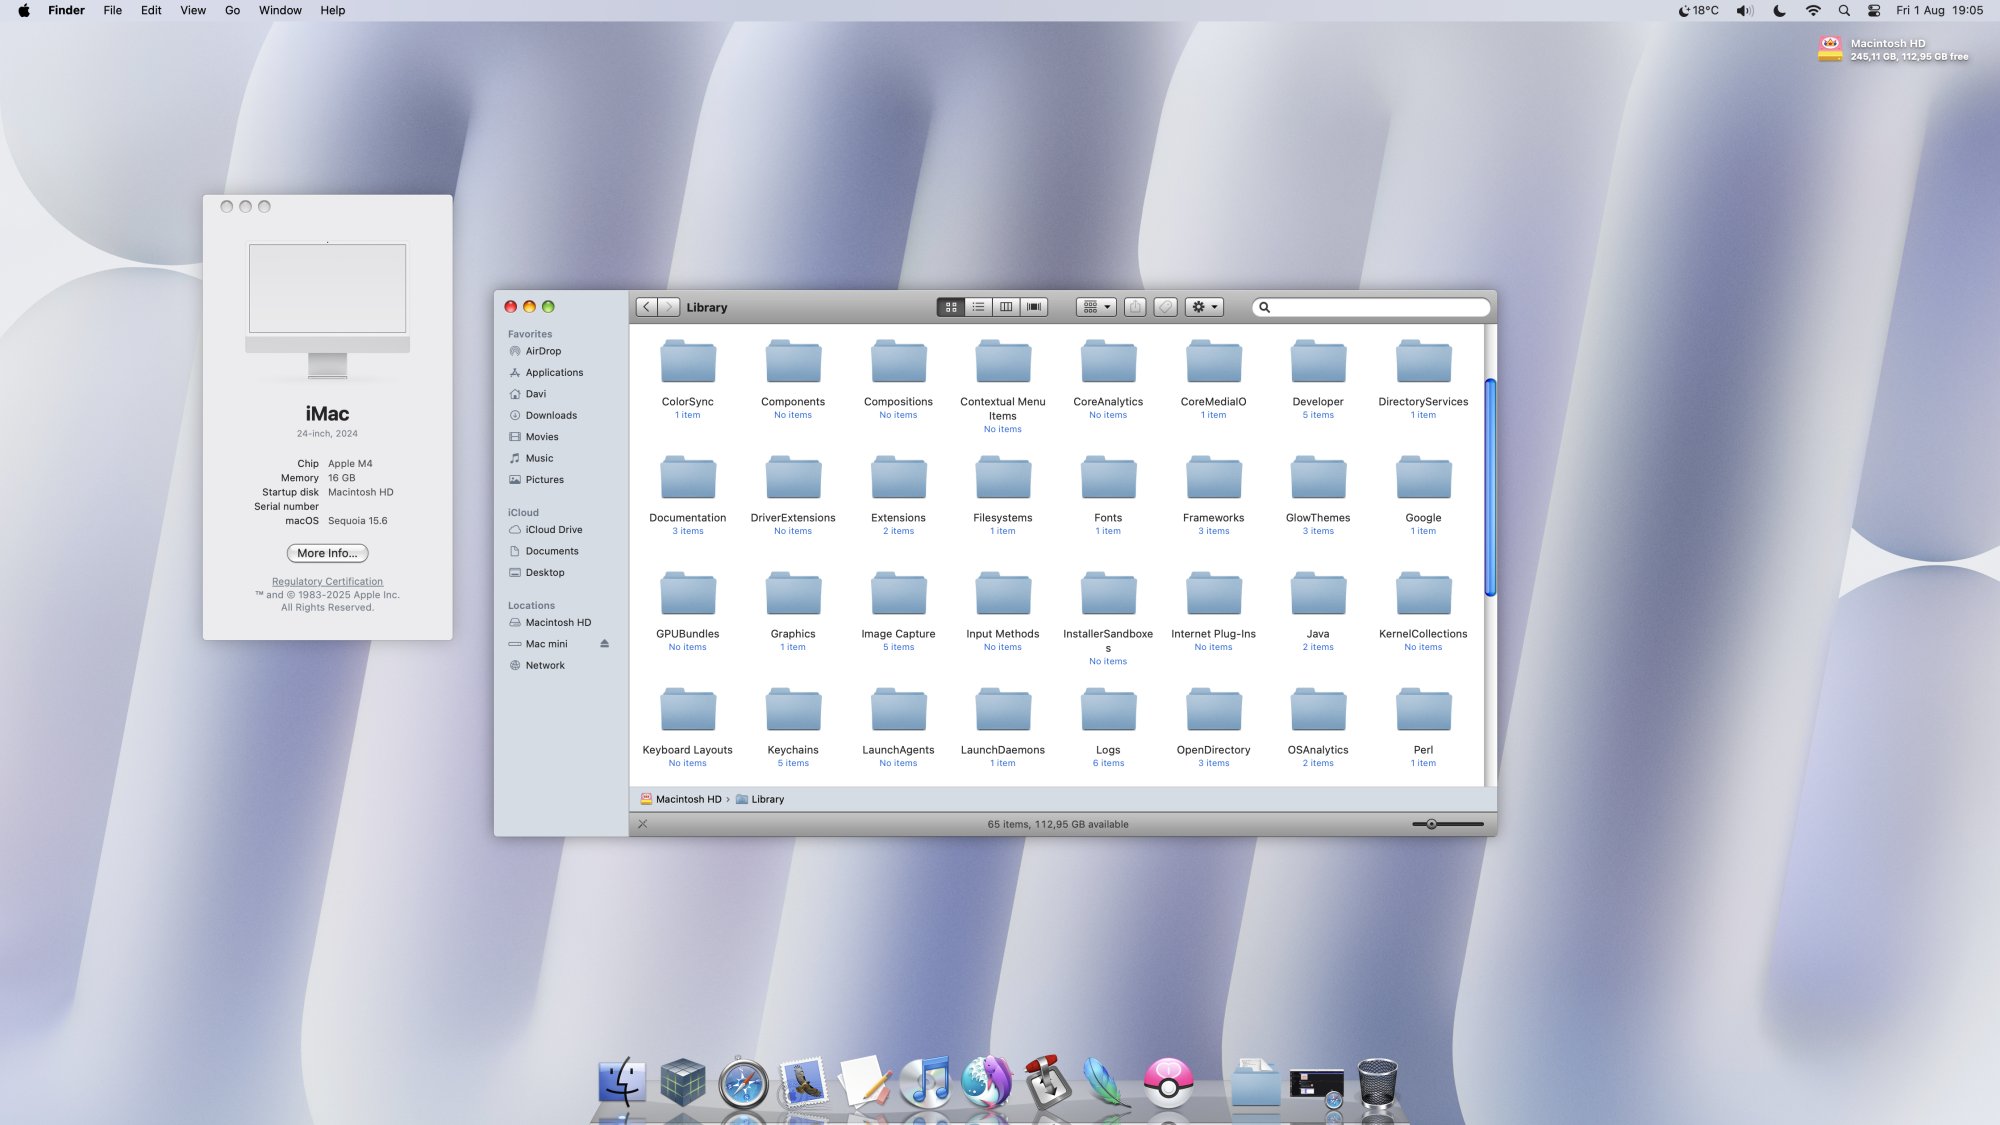Open Safari from the Dock
This screenshot has width=2000, height=1125.
click(x=743, y=1084)
